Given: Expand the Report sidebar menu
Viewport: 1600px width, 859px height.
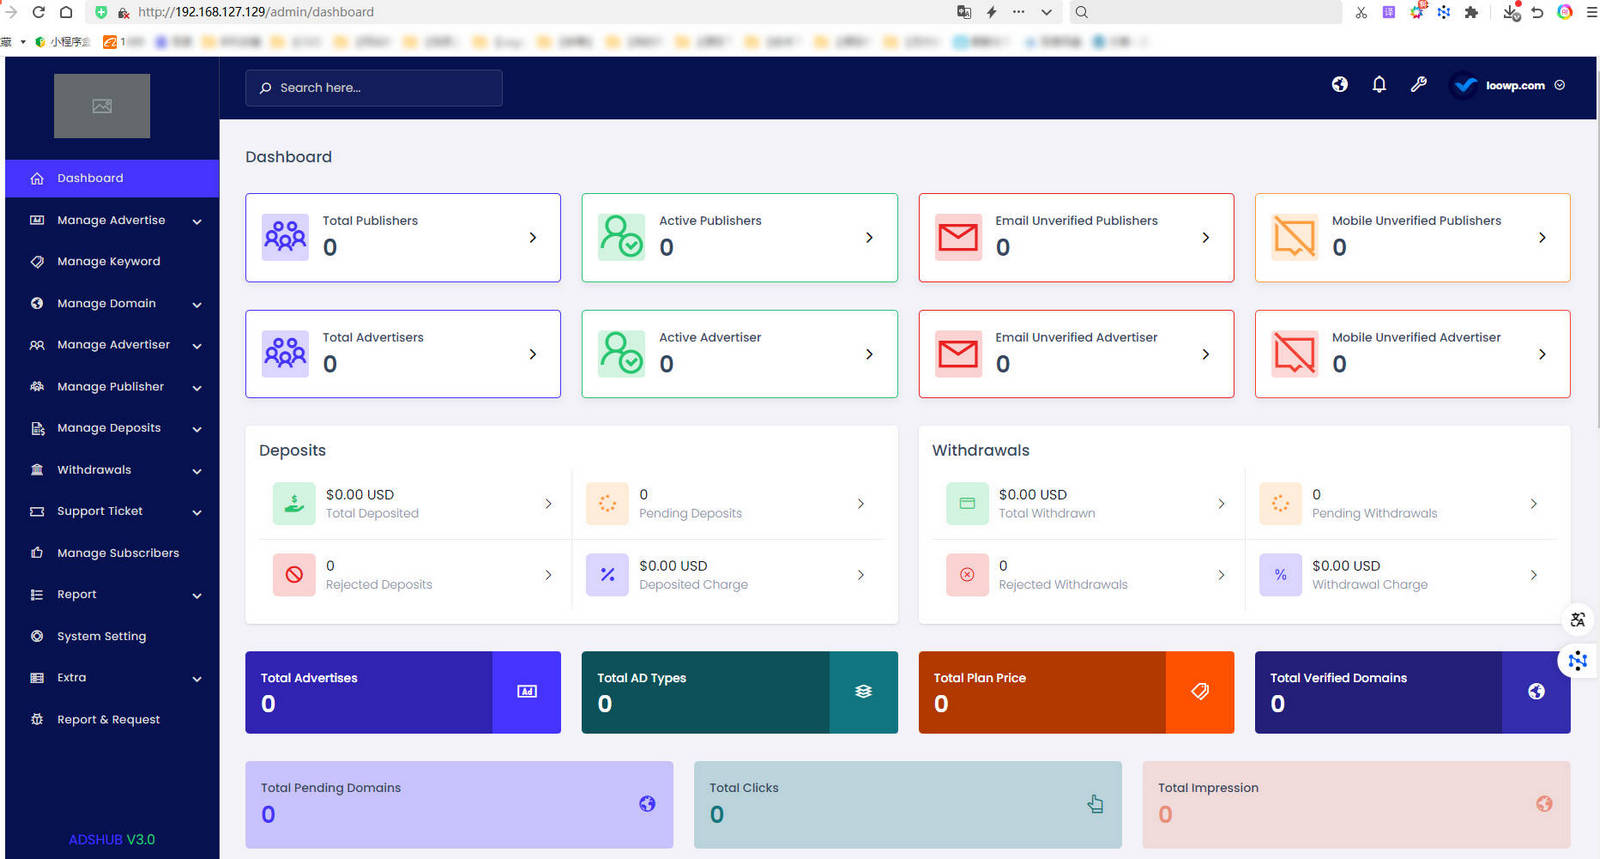Looking at the screenshot, I should click(112, 595).
